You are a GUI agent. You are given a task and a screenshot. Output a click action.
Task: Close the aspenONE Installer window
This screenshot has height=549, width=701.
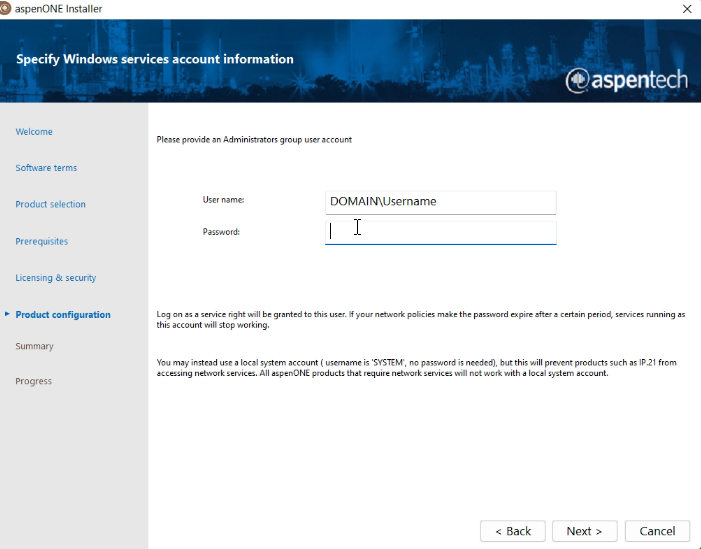click(686, 9)
